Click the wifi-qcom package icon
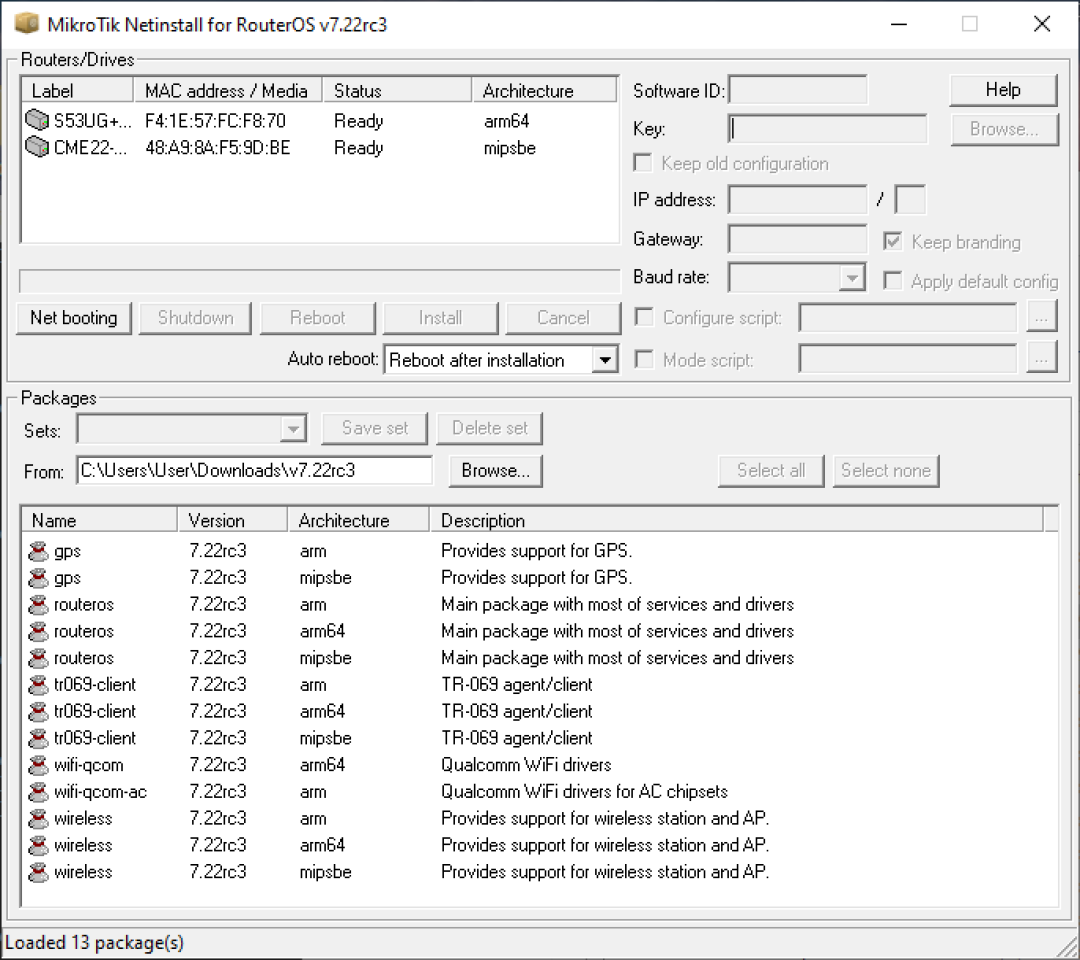The image size is (1080, 960). [39, 765]
